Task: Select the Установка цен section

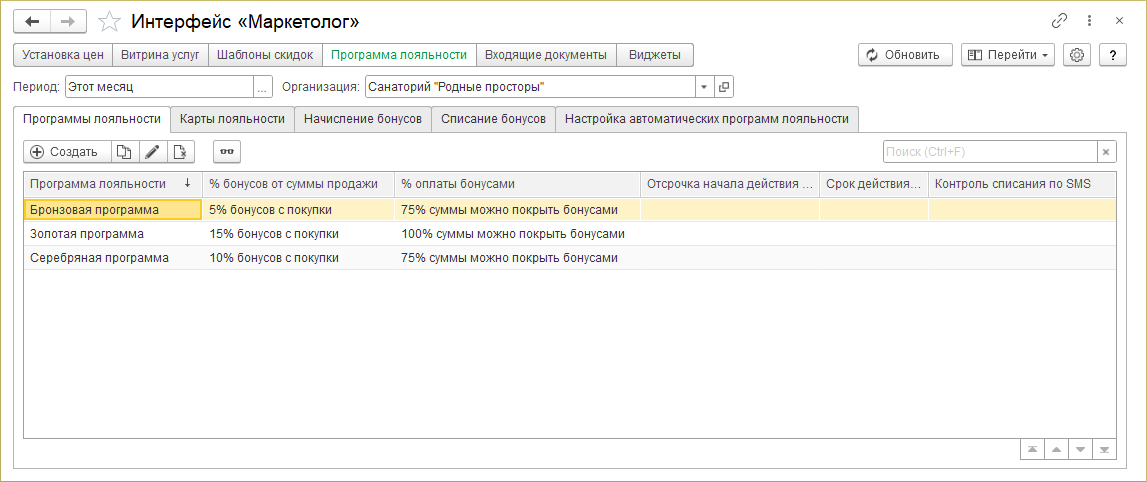Action: click(x=62, y=55)
